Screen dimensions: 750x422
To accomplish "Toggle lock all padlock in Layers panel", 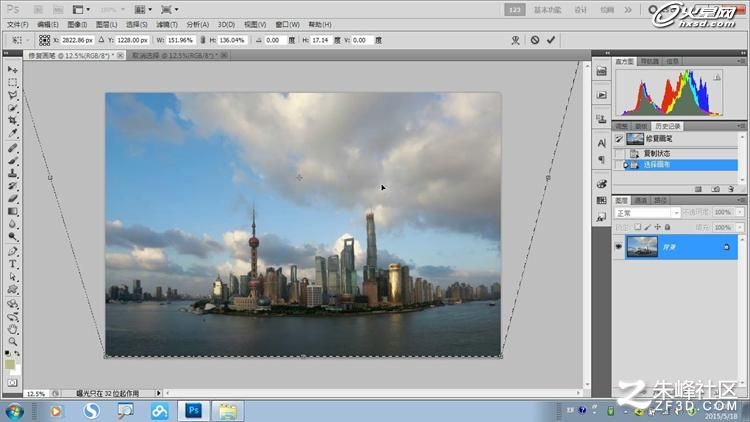I will point(668,227).
